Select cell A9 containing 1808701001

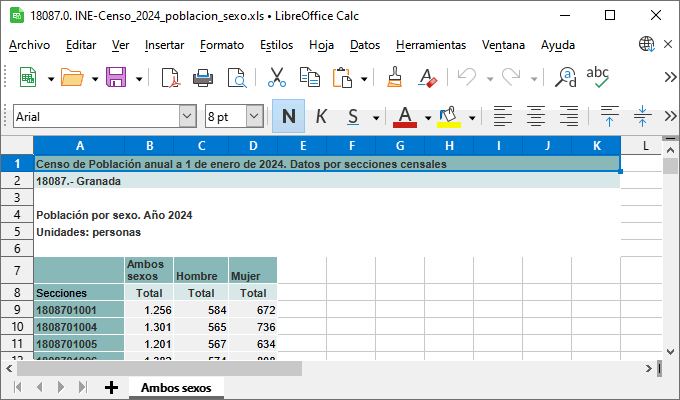pyautogui.click(x=78, y=310)
